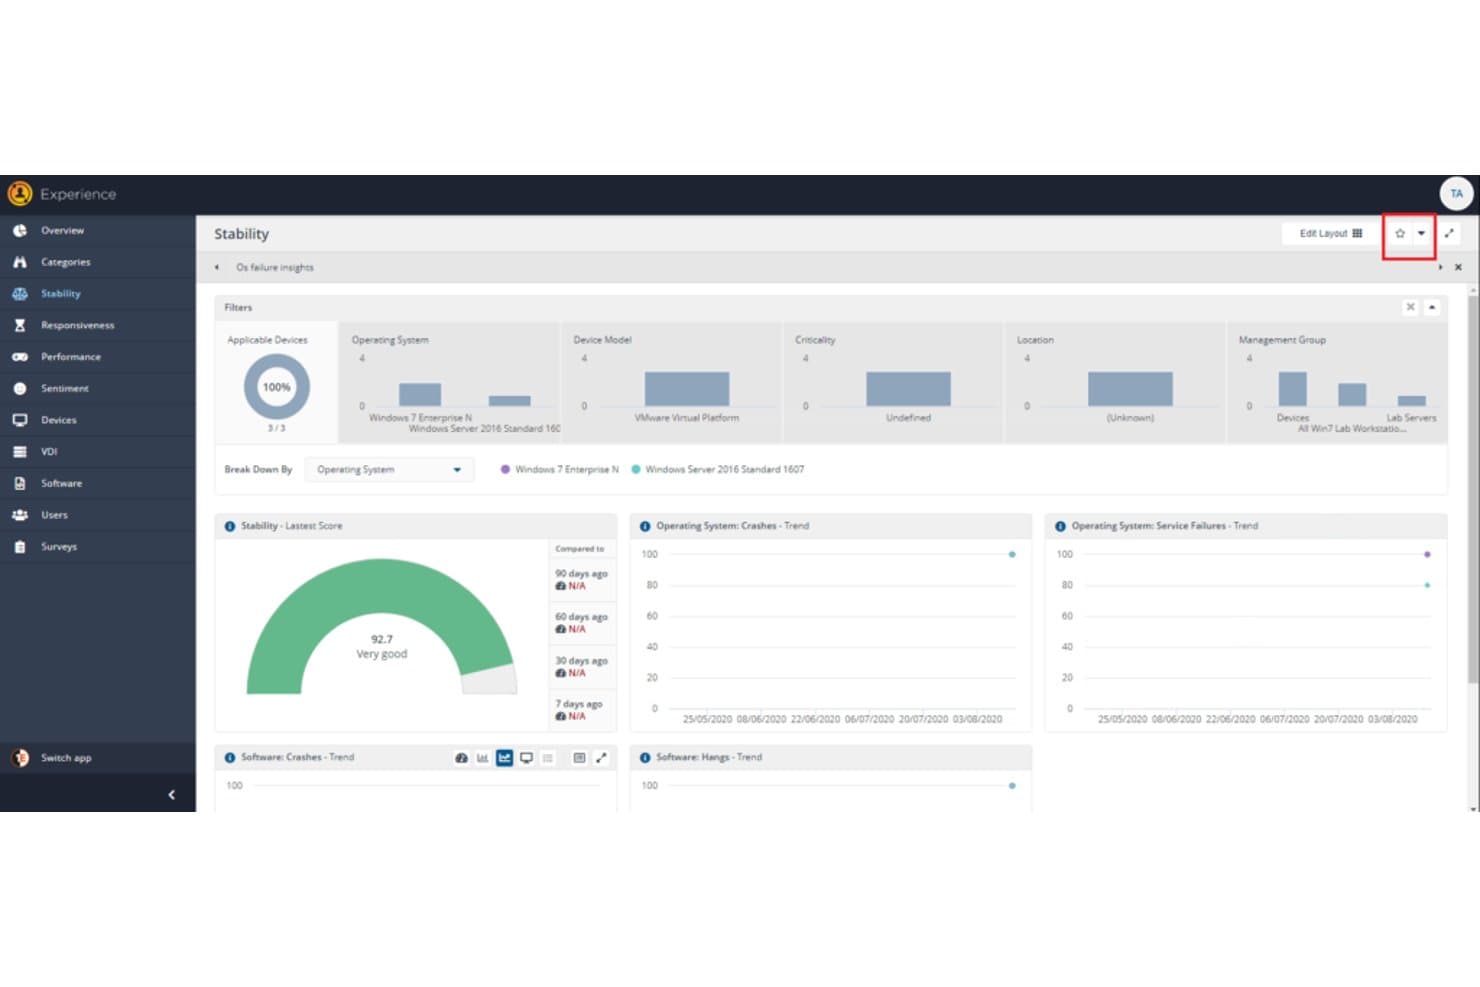Open the favorites dropdown arrow

1421,234
